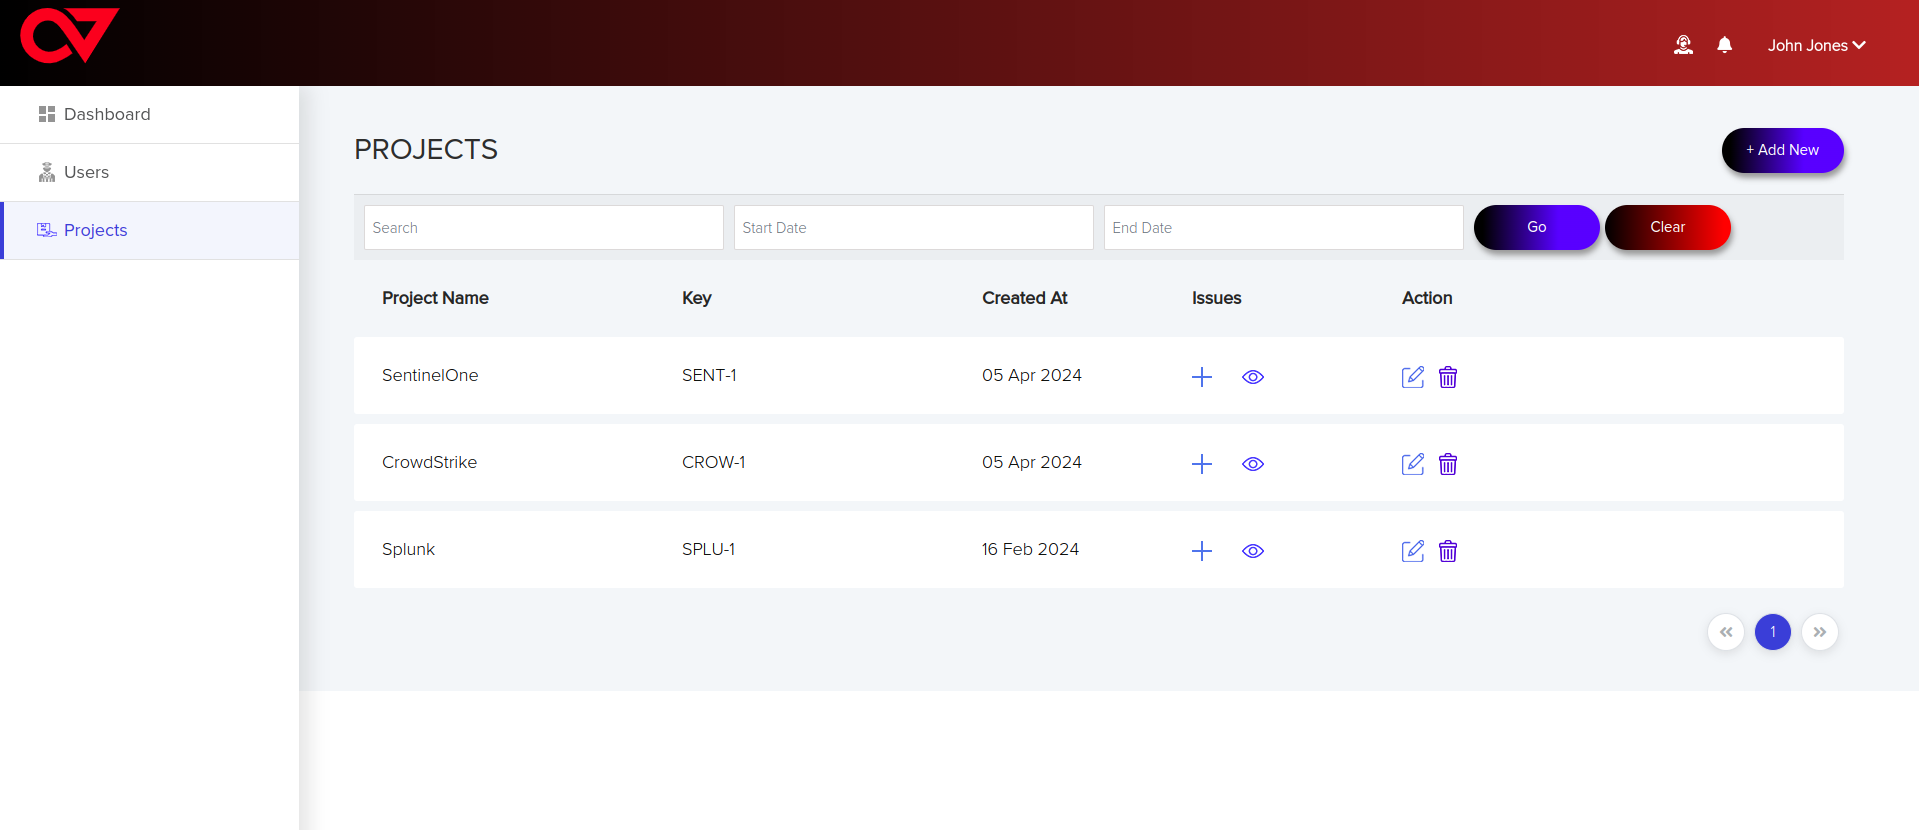Open the Start Date field

[913, 228]
